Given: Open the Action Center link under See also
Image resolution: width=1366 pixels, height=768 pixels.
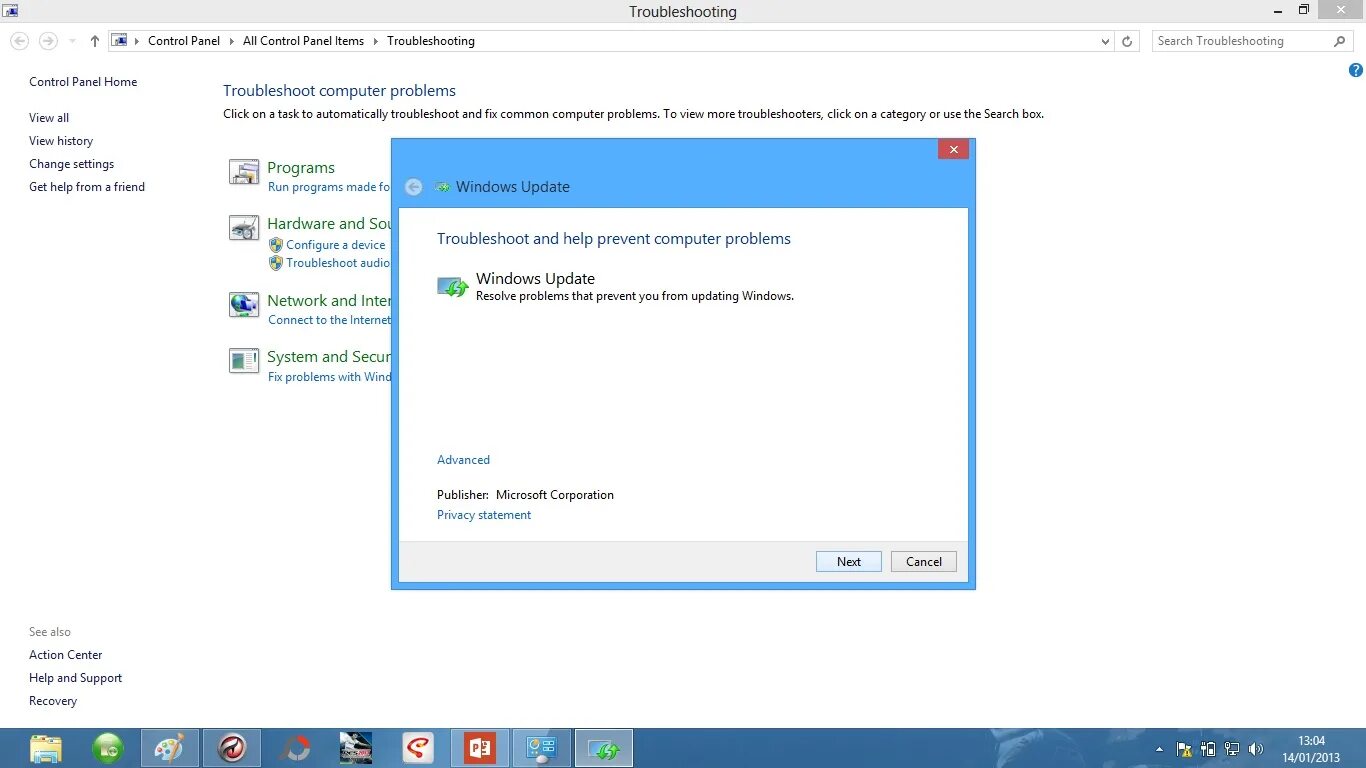Looking at the screenshot, I should [65, 655].
